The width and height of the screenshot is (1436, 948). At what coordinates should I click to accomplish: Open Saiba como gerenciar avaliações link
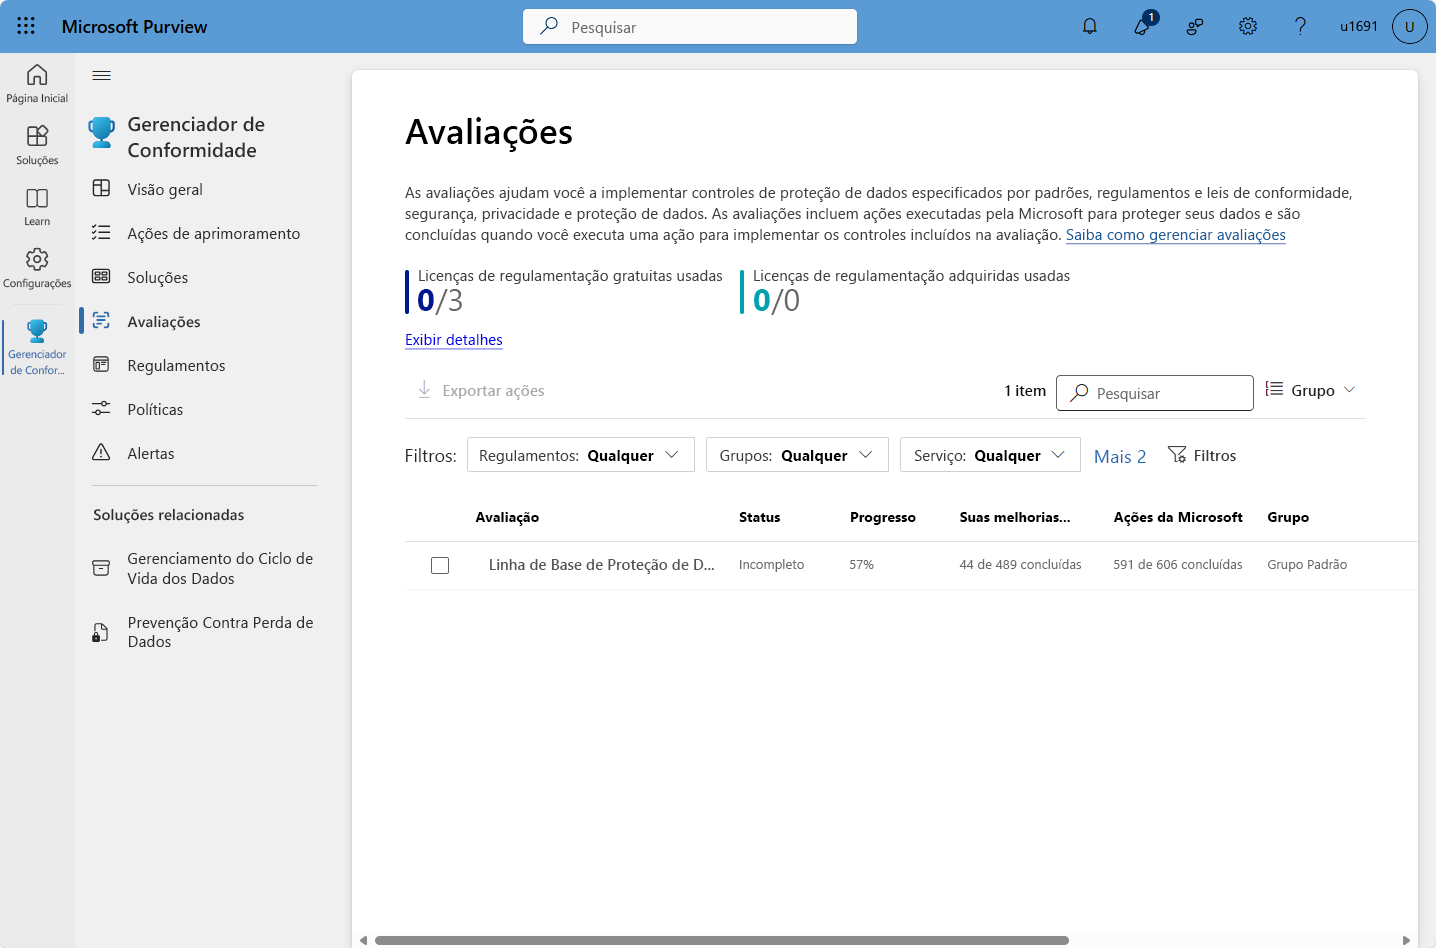point(1175,235)
